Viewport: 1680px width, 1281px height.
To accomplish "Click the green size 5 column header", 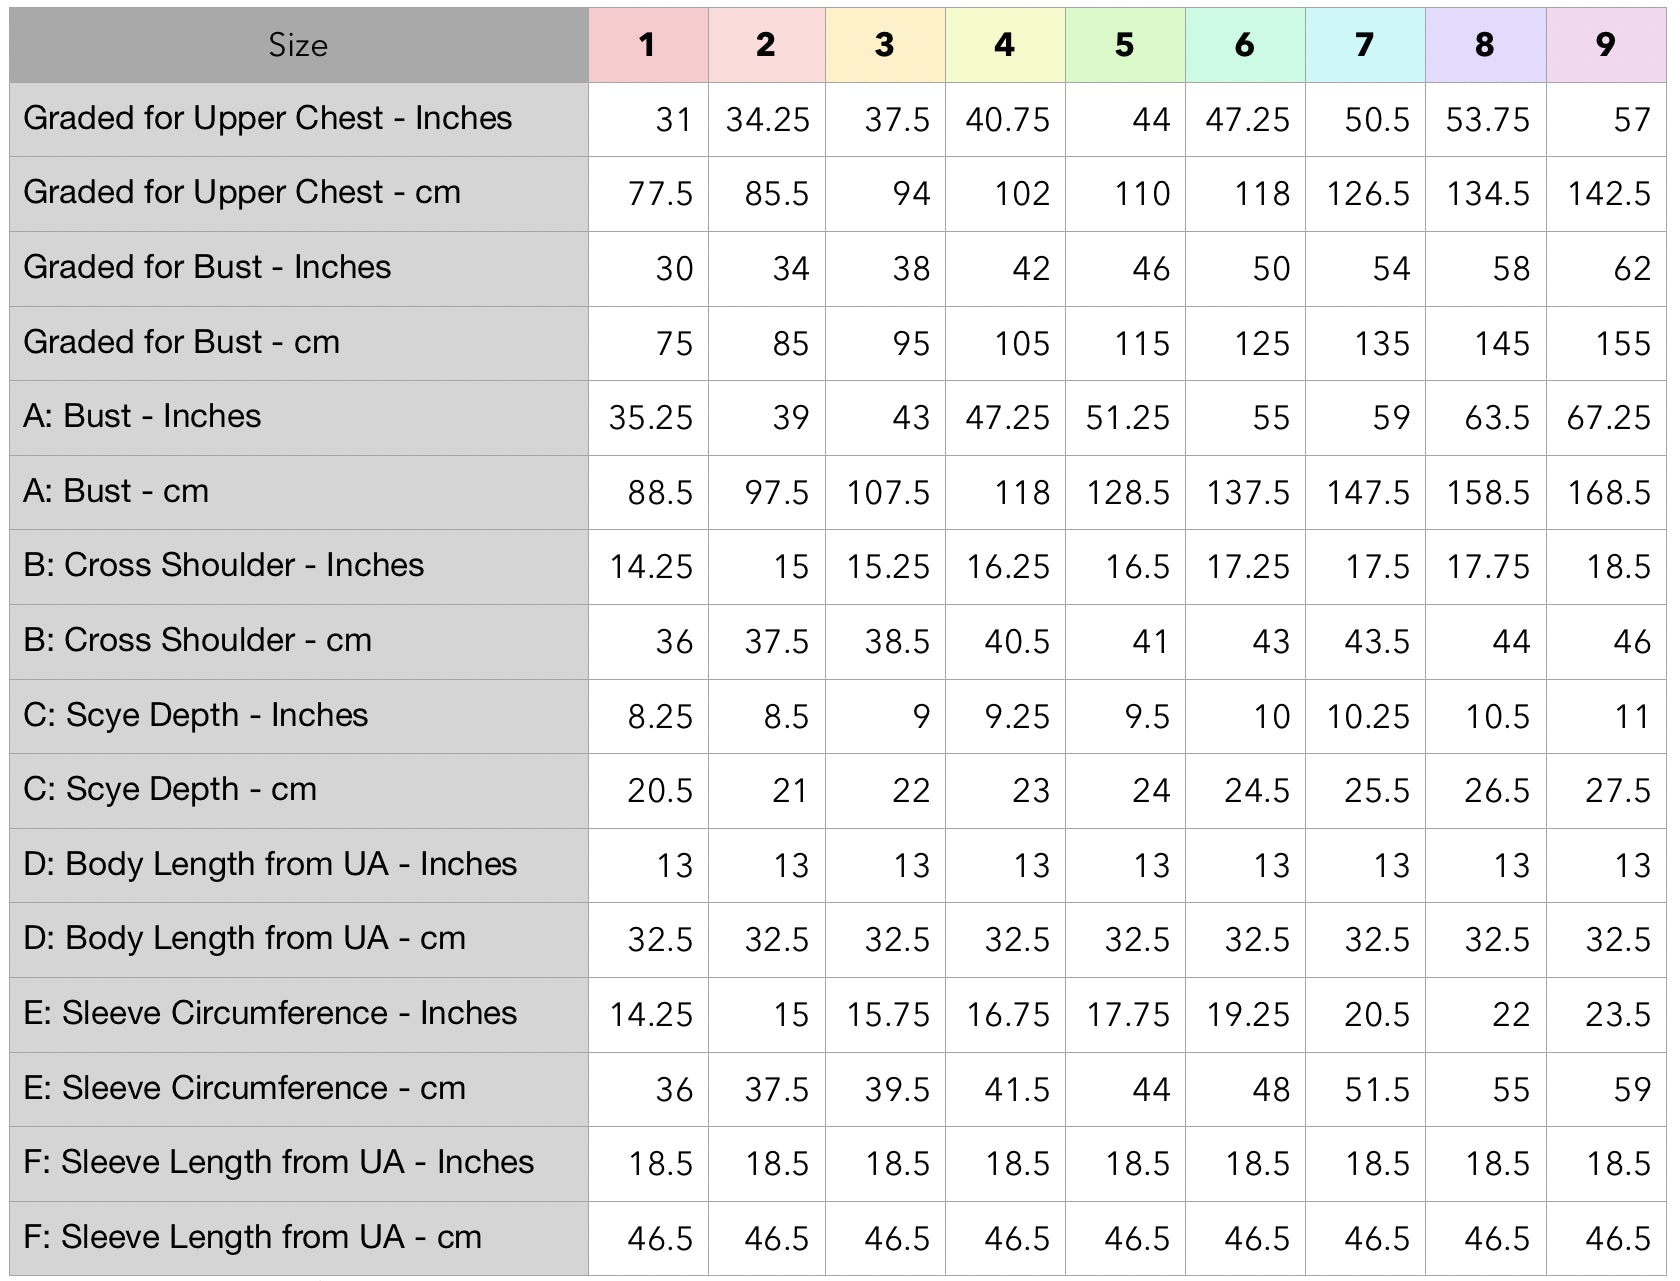I will coord(1124,45).
